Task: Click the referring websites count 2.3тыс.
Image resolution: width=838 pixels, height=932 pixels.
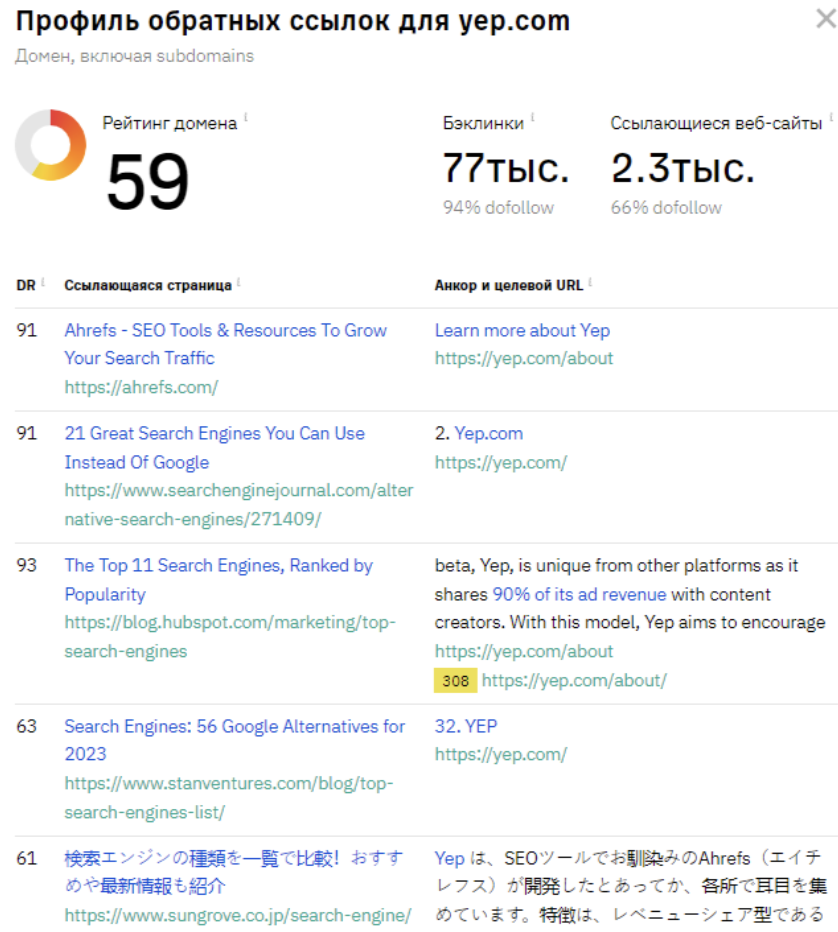Action: pos(683,168)
